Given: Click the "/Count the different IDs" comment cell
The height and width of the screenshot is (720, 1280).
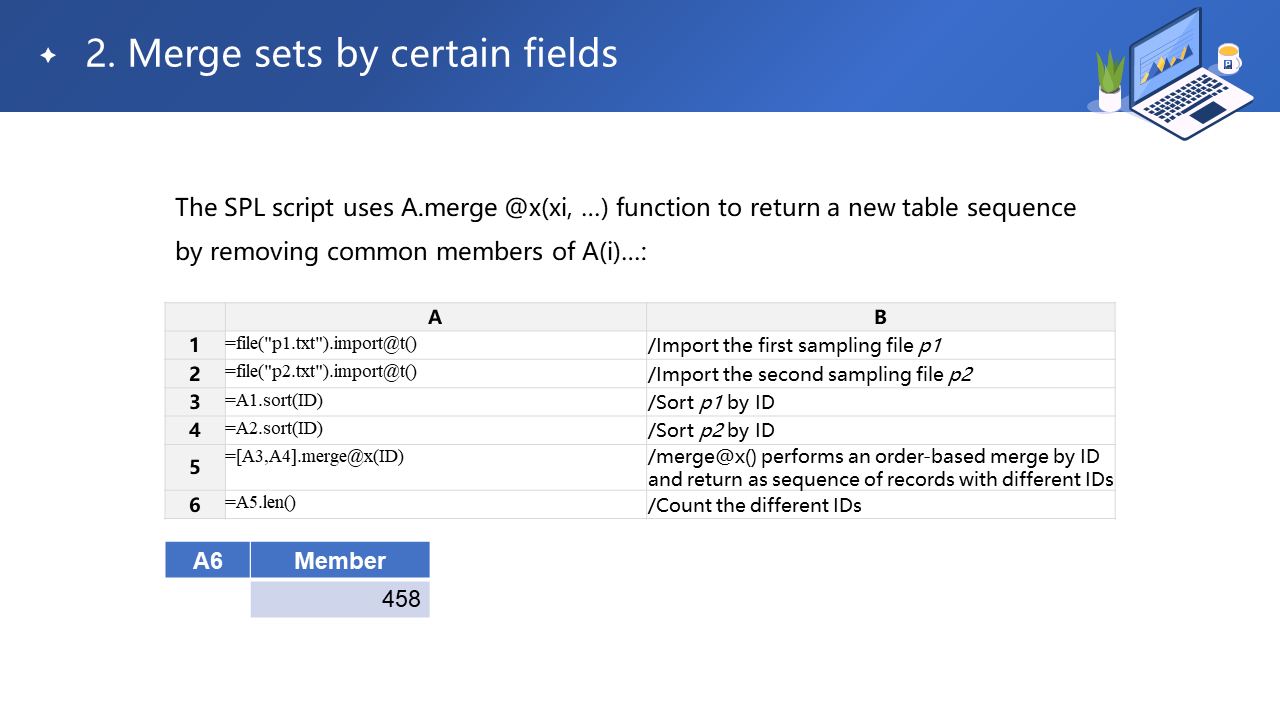Looking at the screenshot, I should coord(880,505).
